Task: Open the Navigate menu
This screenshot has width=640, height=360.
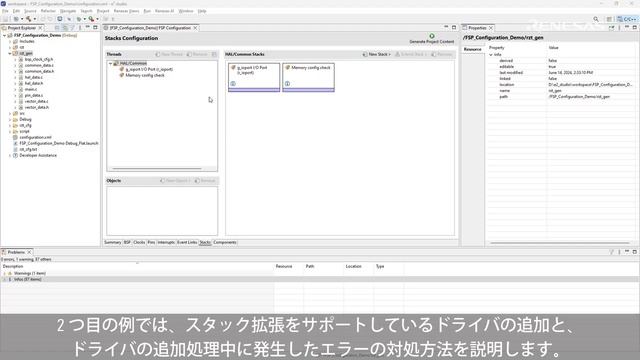Action: coord(68,11)
